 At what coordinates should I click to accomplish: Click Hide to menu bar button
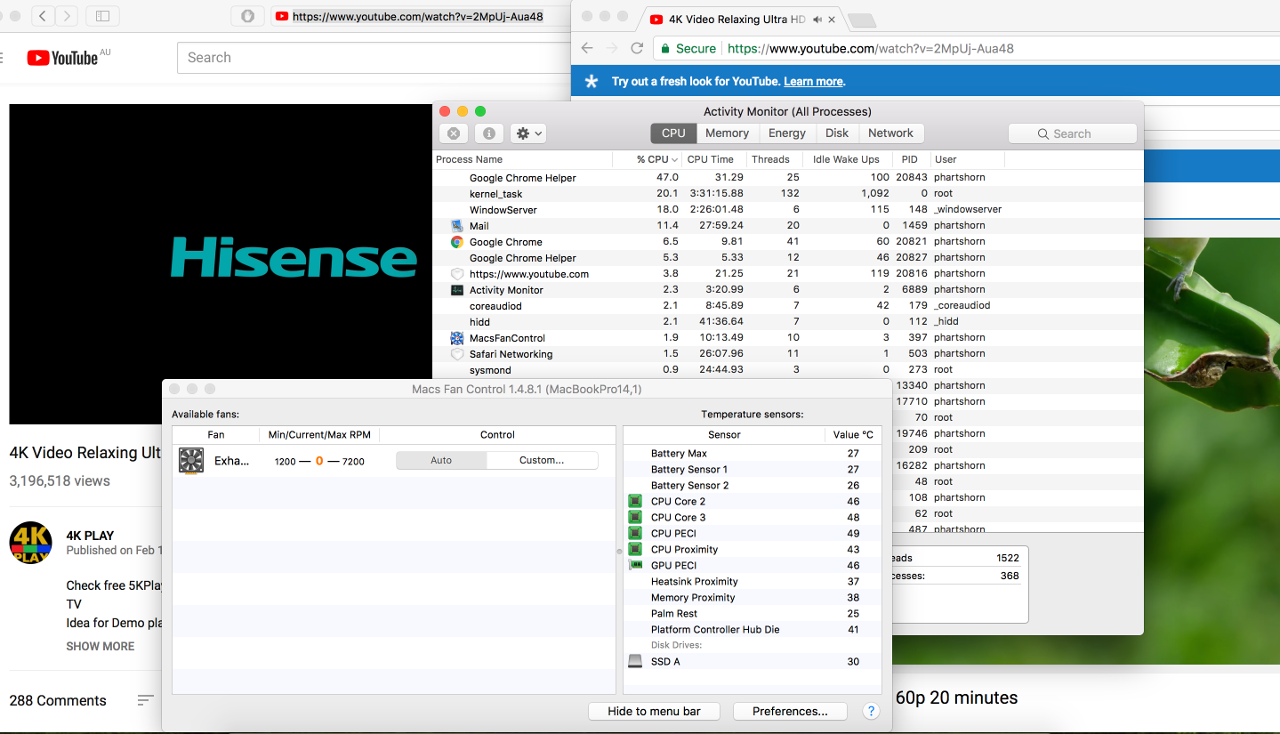pyautogui.click(x=654, y=711)
